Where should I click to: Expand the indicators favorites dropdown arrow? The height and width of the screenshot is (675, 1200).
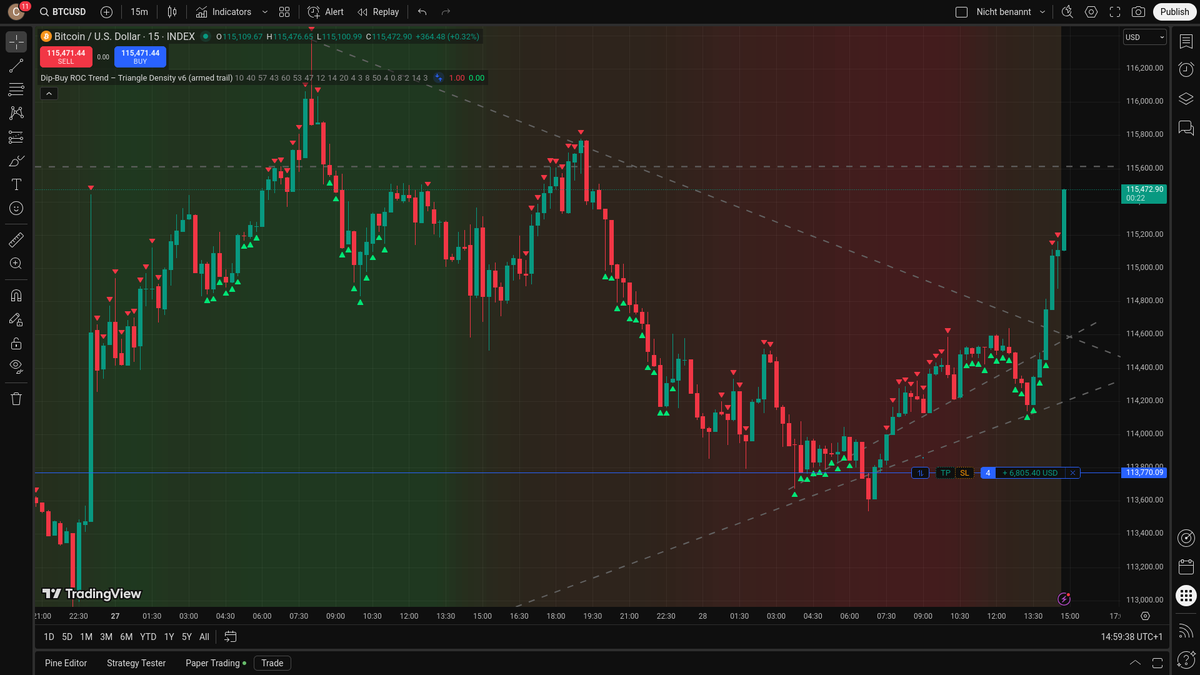point(264,12)
